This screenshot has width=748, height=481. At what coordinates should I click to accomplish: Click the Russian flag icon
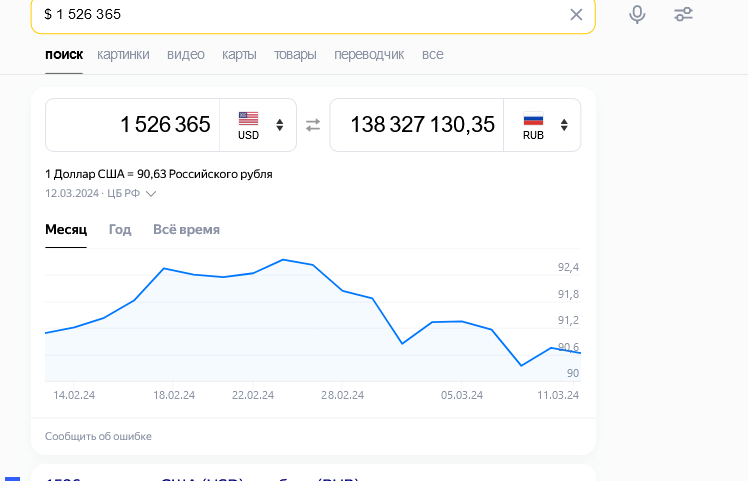click(x=533, y=118)
